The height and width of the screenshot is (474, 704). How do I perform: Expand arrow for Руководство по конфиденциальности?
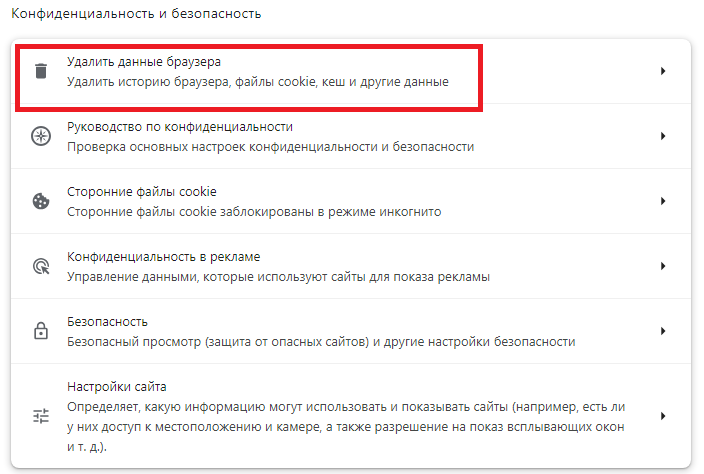[x=662, y=136]
